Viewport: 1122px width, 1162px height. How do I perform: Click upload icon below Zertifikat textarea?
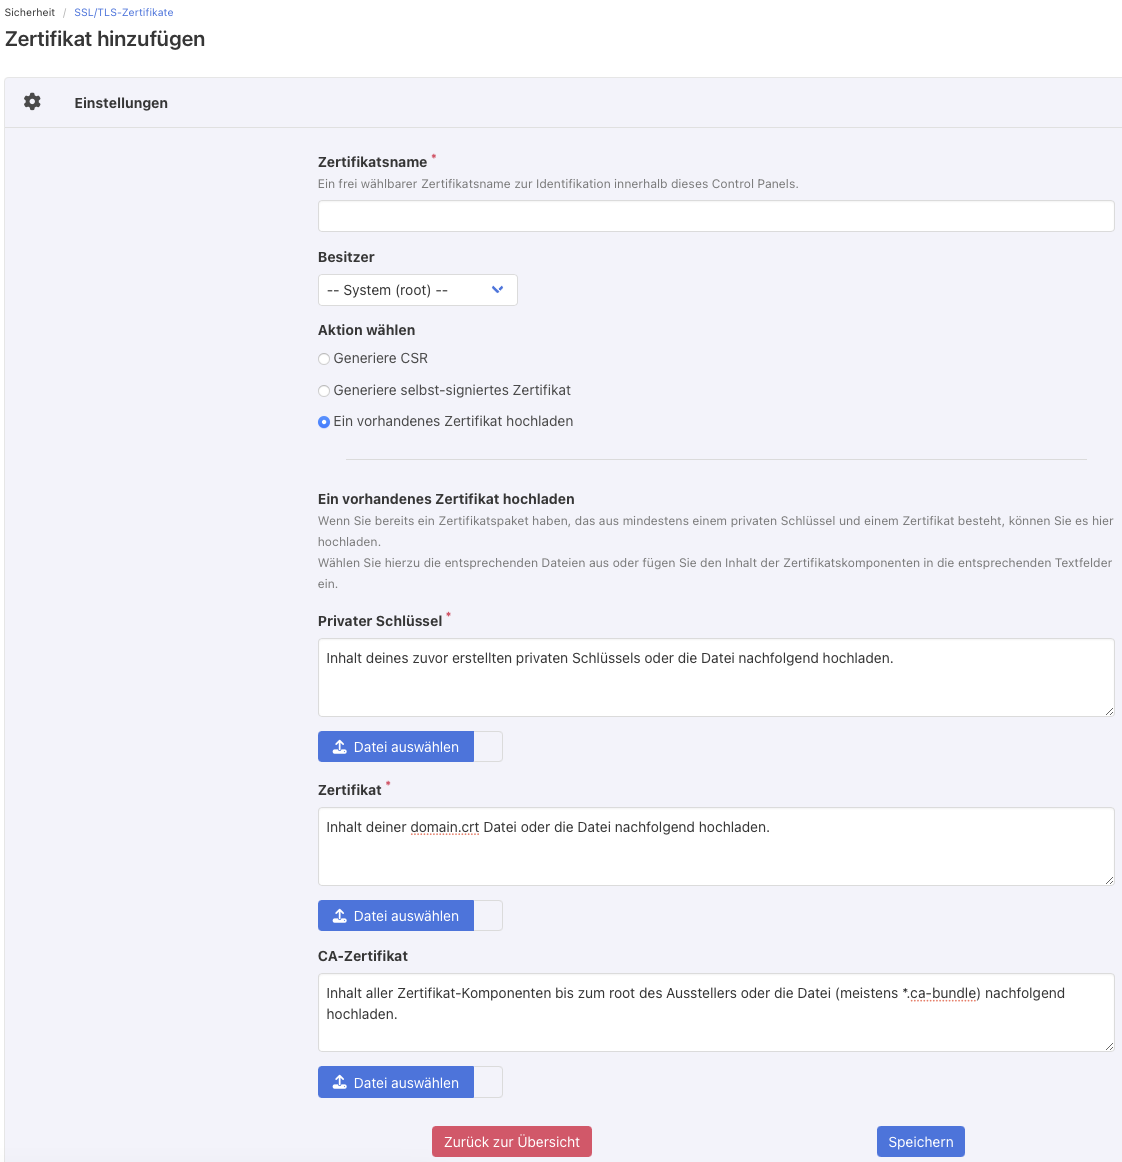pos(340,916)
